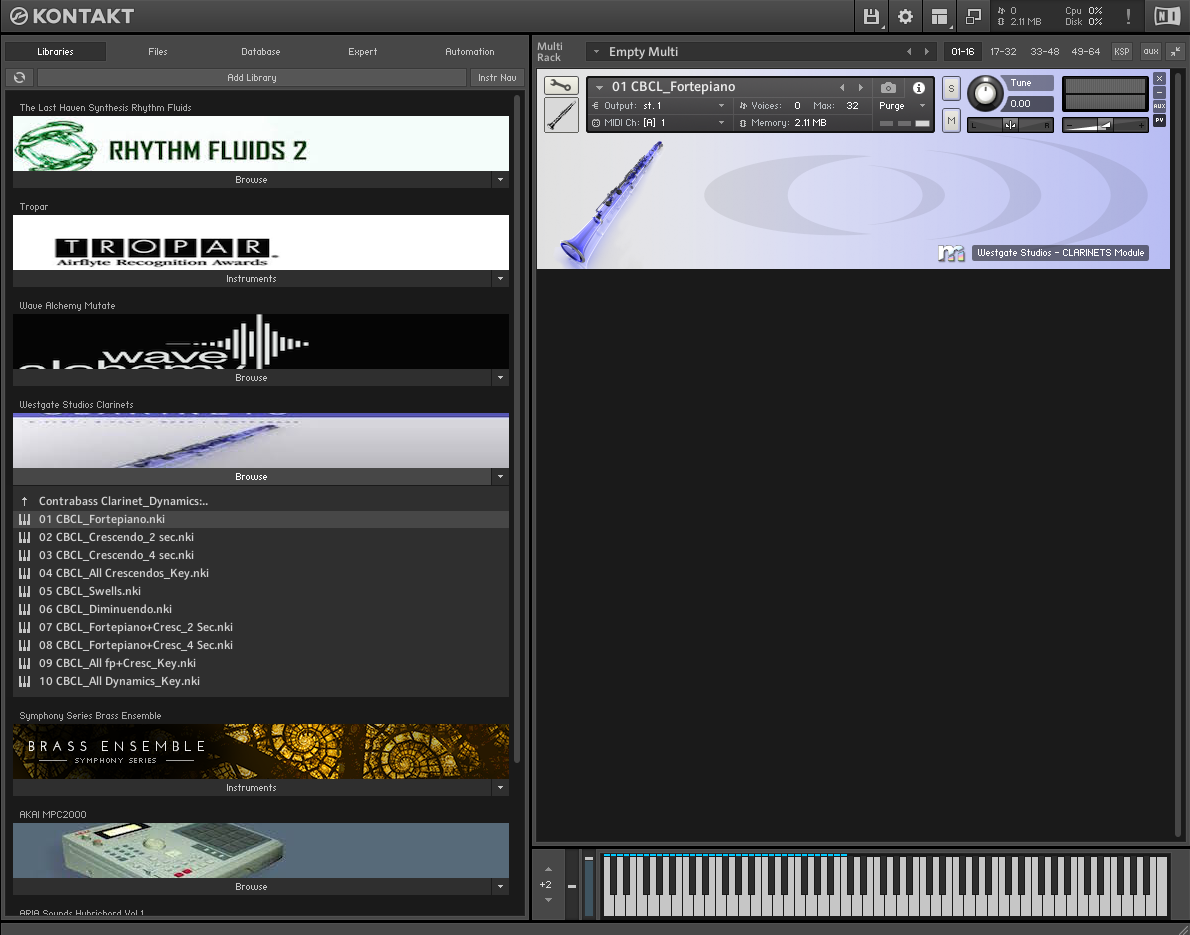
Task: Switch to the Files tab
Action: 158,52
